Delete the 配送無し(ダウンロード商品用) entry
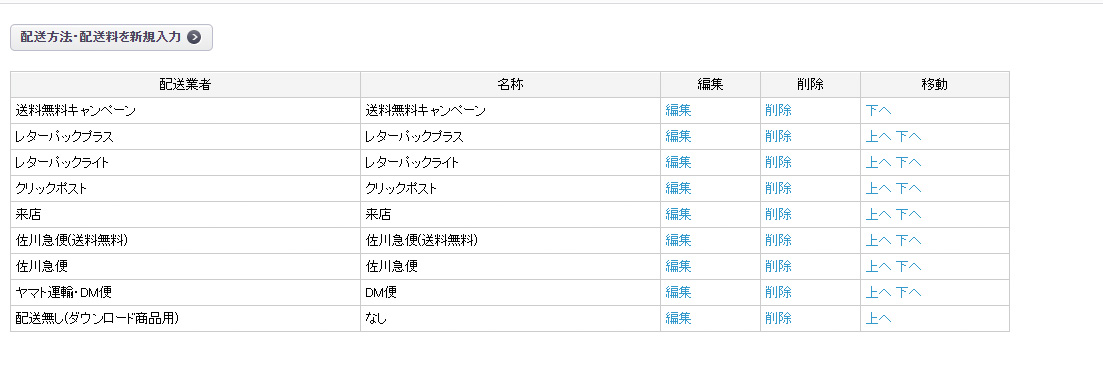Image resolution: width=1103 pixels, height=383 pixels. click(778, 318)
